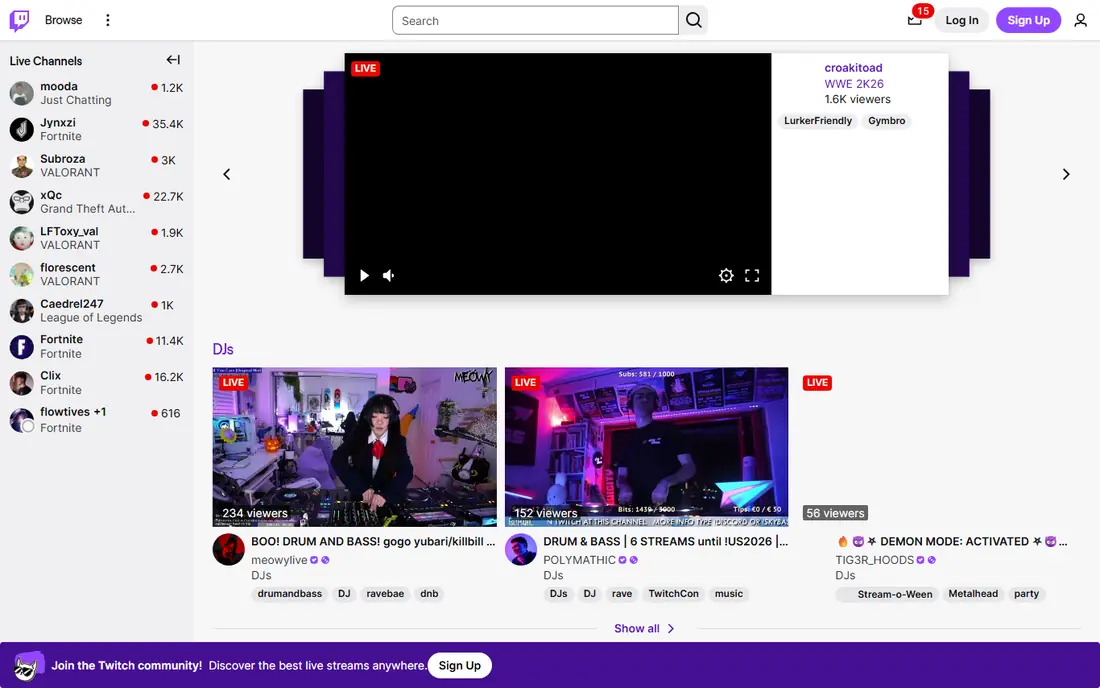Open Caedrel247's channel avatar
Image resolution: width=1100 pixels, height=688 pixels.
pyautogui.click(x=22, y=311)
